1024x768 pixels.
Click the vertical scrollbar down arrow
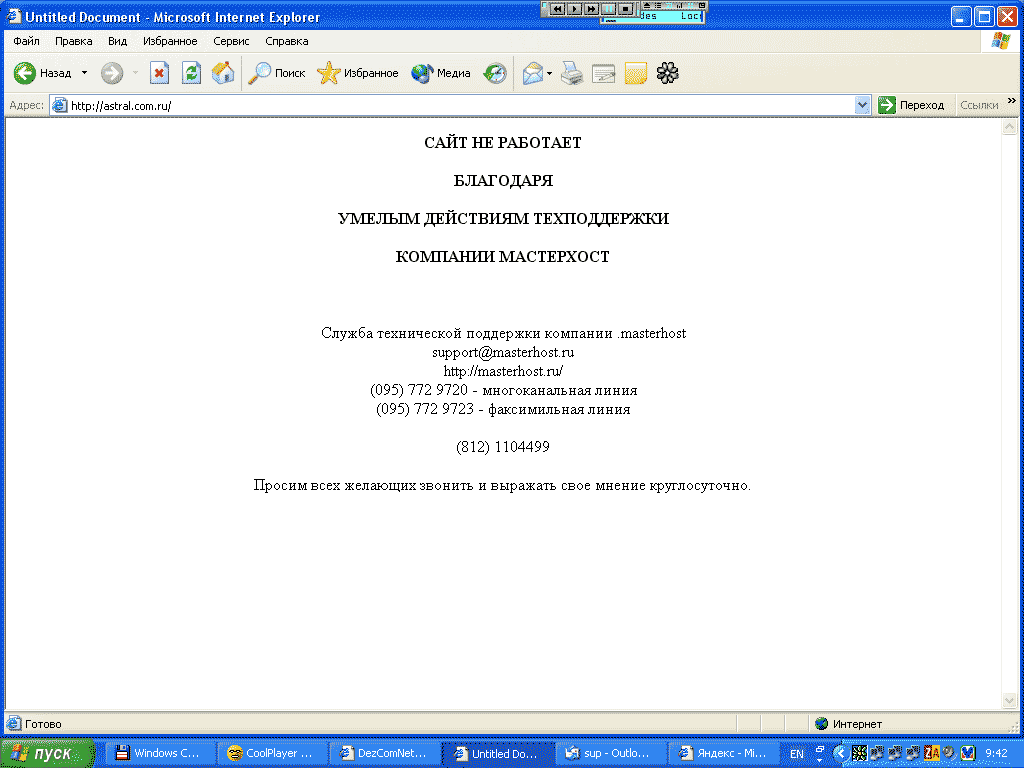tap(1009, 700)
